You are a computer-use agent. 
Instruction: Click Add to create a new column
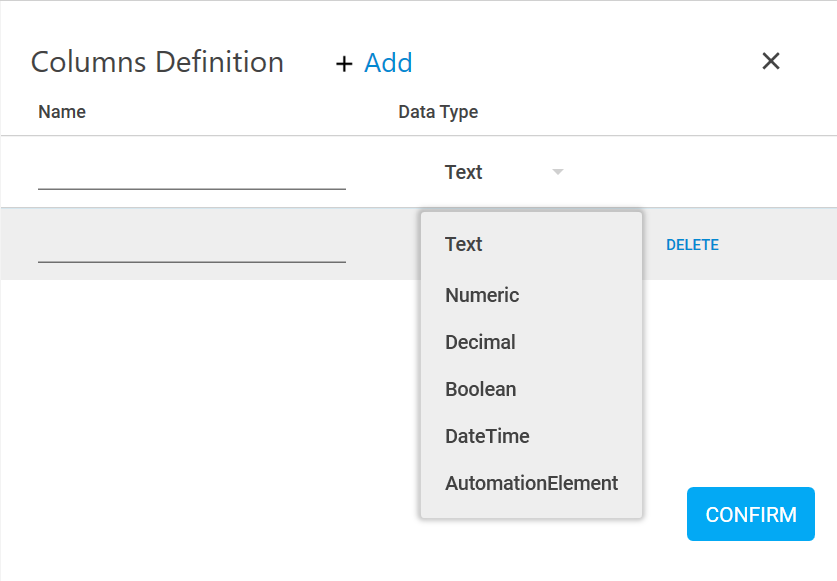(388, 62)
